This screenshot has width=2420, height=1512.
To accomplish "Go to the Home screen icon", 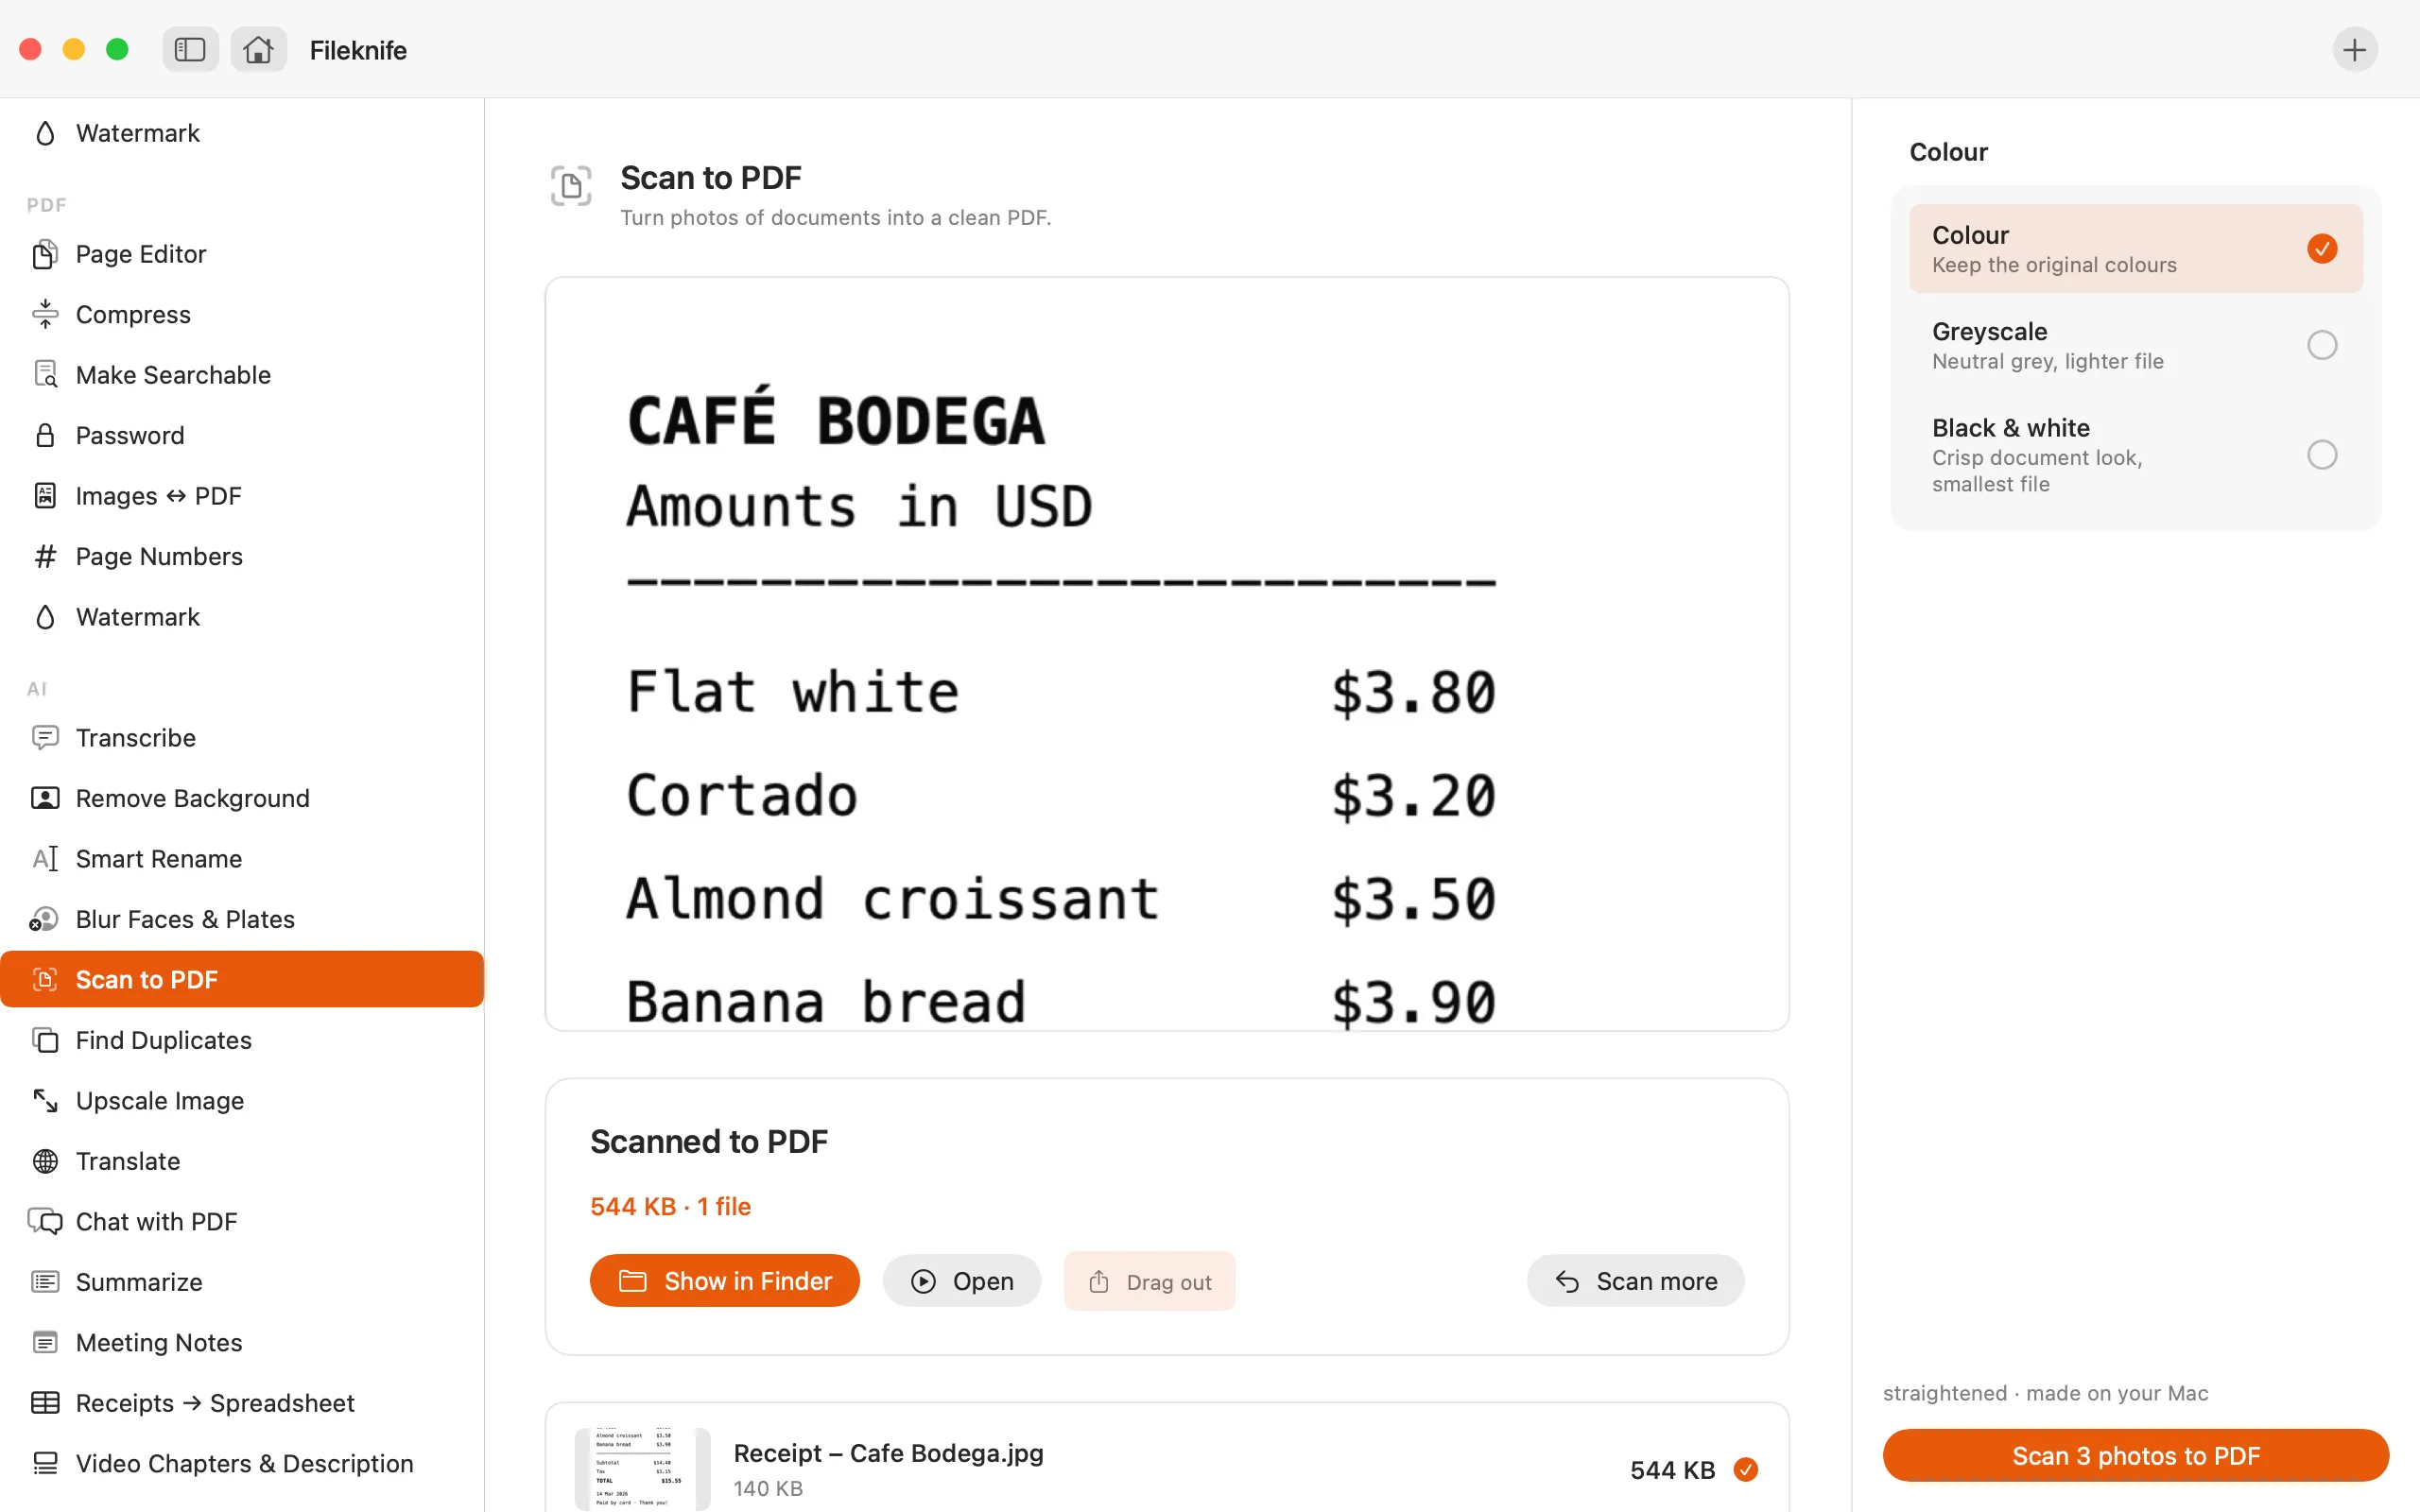I will coord(258,49).
